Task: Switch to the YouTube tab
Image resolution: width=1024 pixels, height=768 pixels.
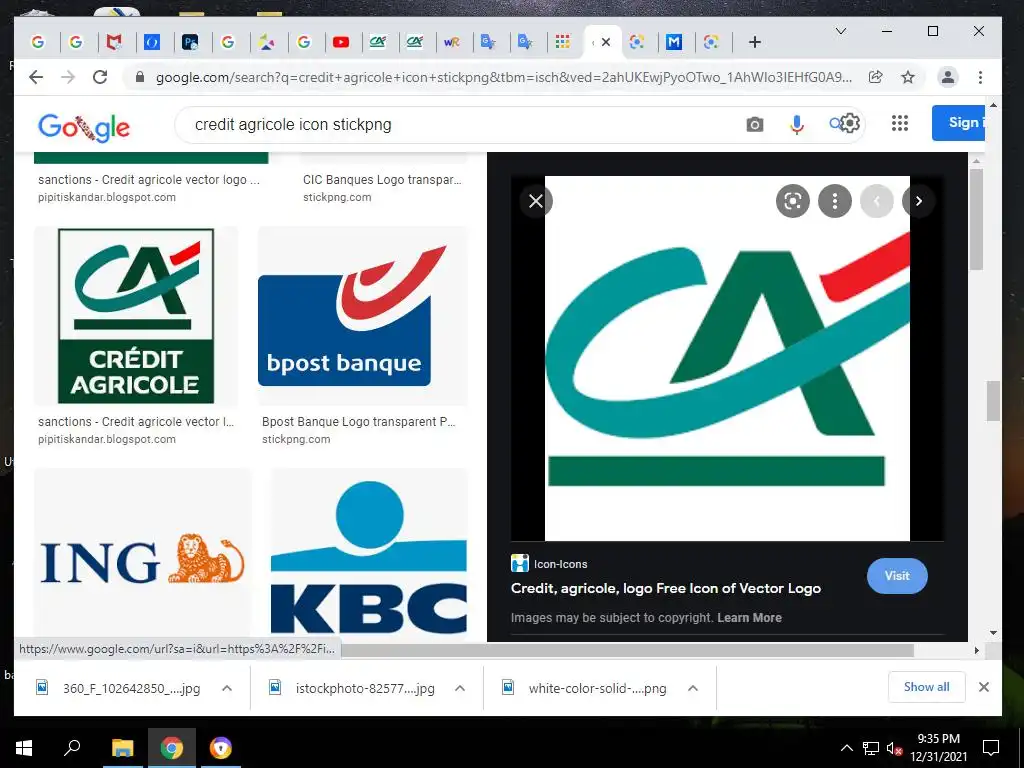Action: tap(341, 42)
